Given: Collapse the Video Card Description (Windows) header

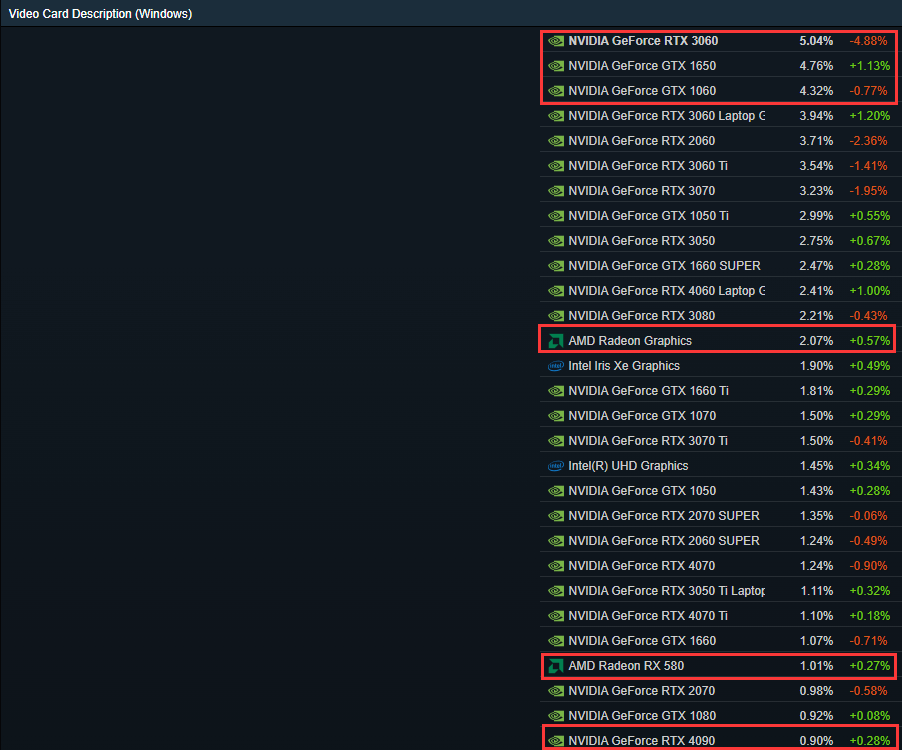Looking at the screenshot, I should [101, 14].
